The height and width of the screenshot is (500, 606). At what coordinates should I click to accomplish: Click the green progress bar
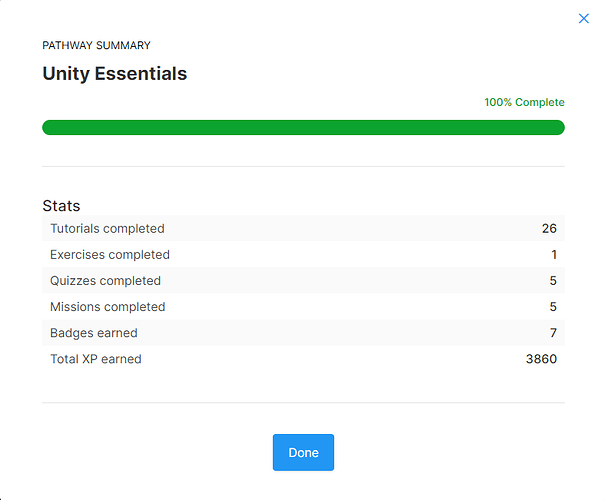(x=303, y=127)
